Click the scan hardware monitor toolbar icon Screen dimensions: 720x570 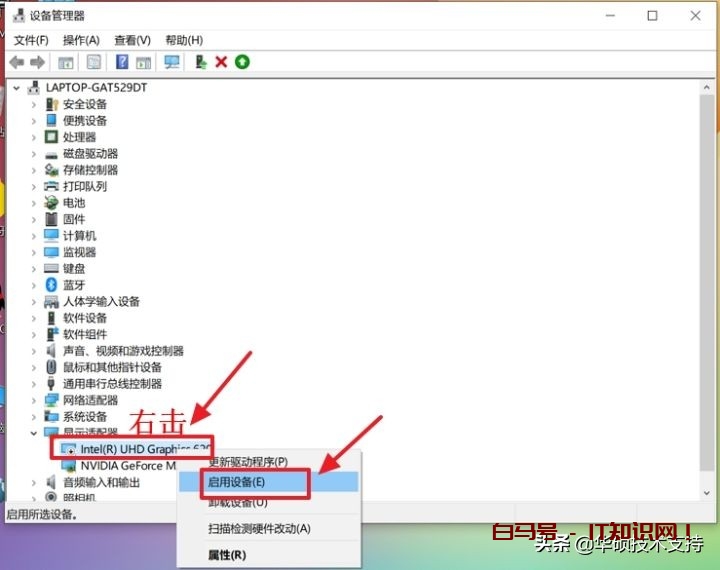coord(172,62)
